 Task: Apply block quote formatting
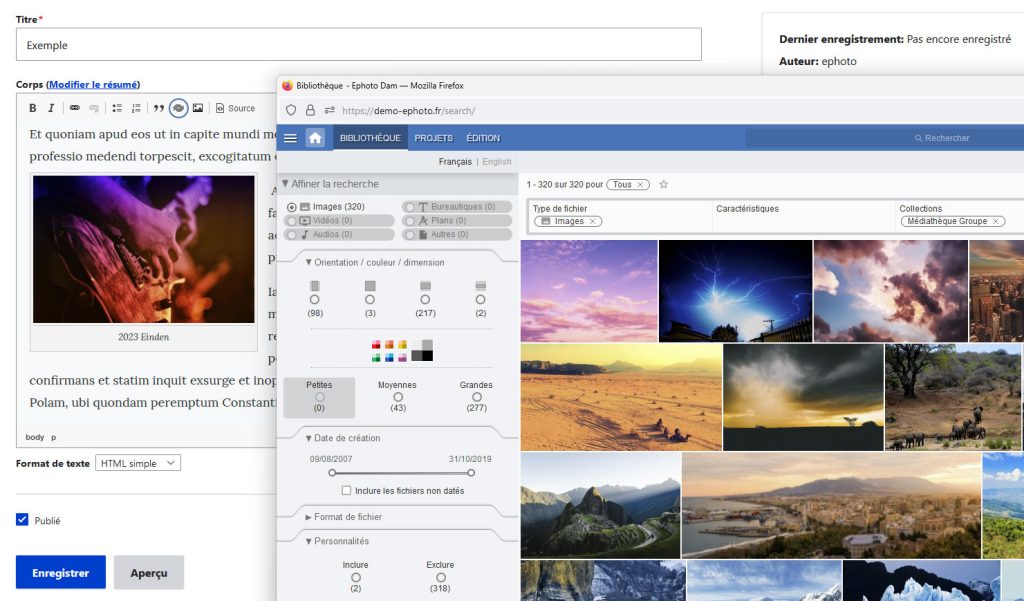tap(159, 108)
